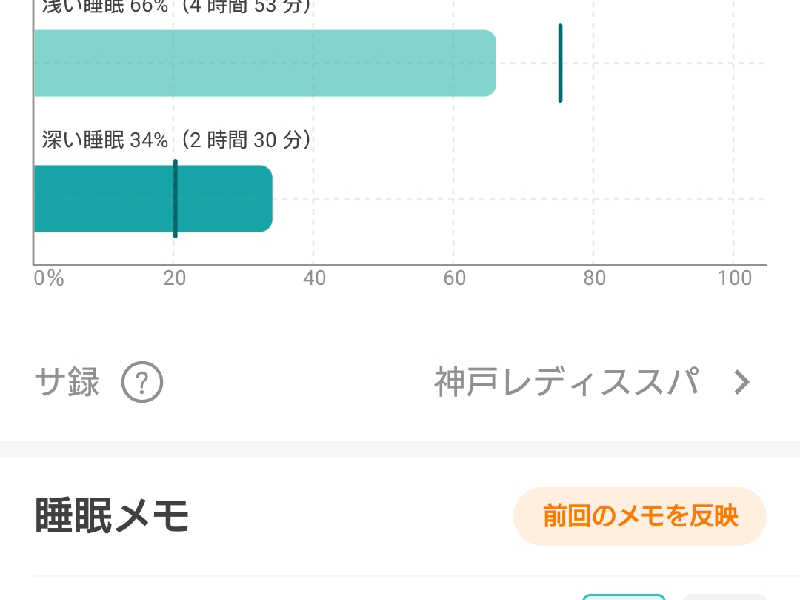Click the 睡眠メモ section heading
The image size is (800, 600).
111,516
